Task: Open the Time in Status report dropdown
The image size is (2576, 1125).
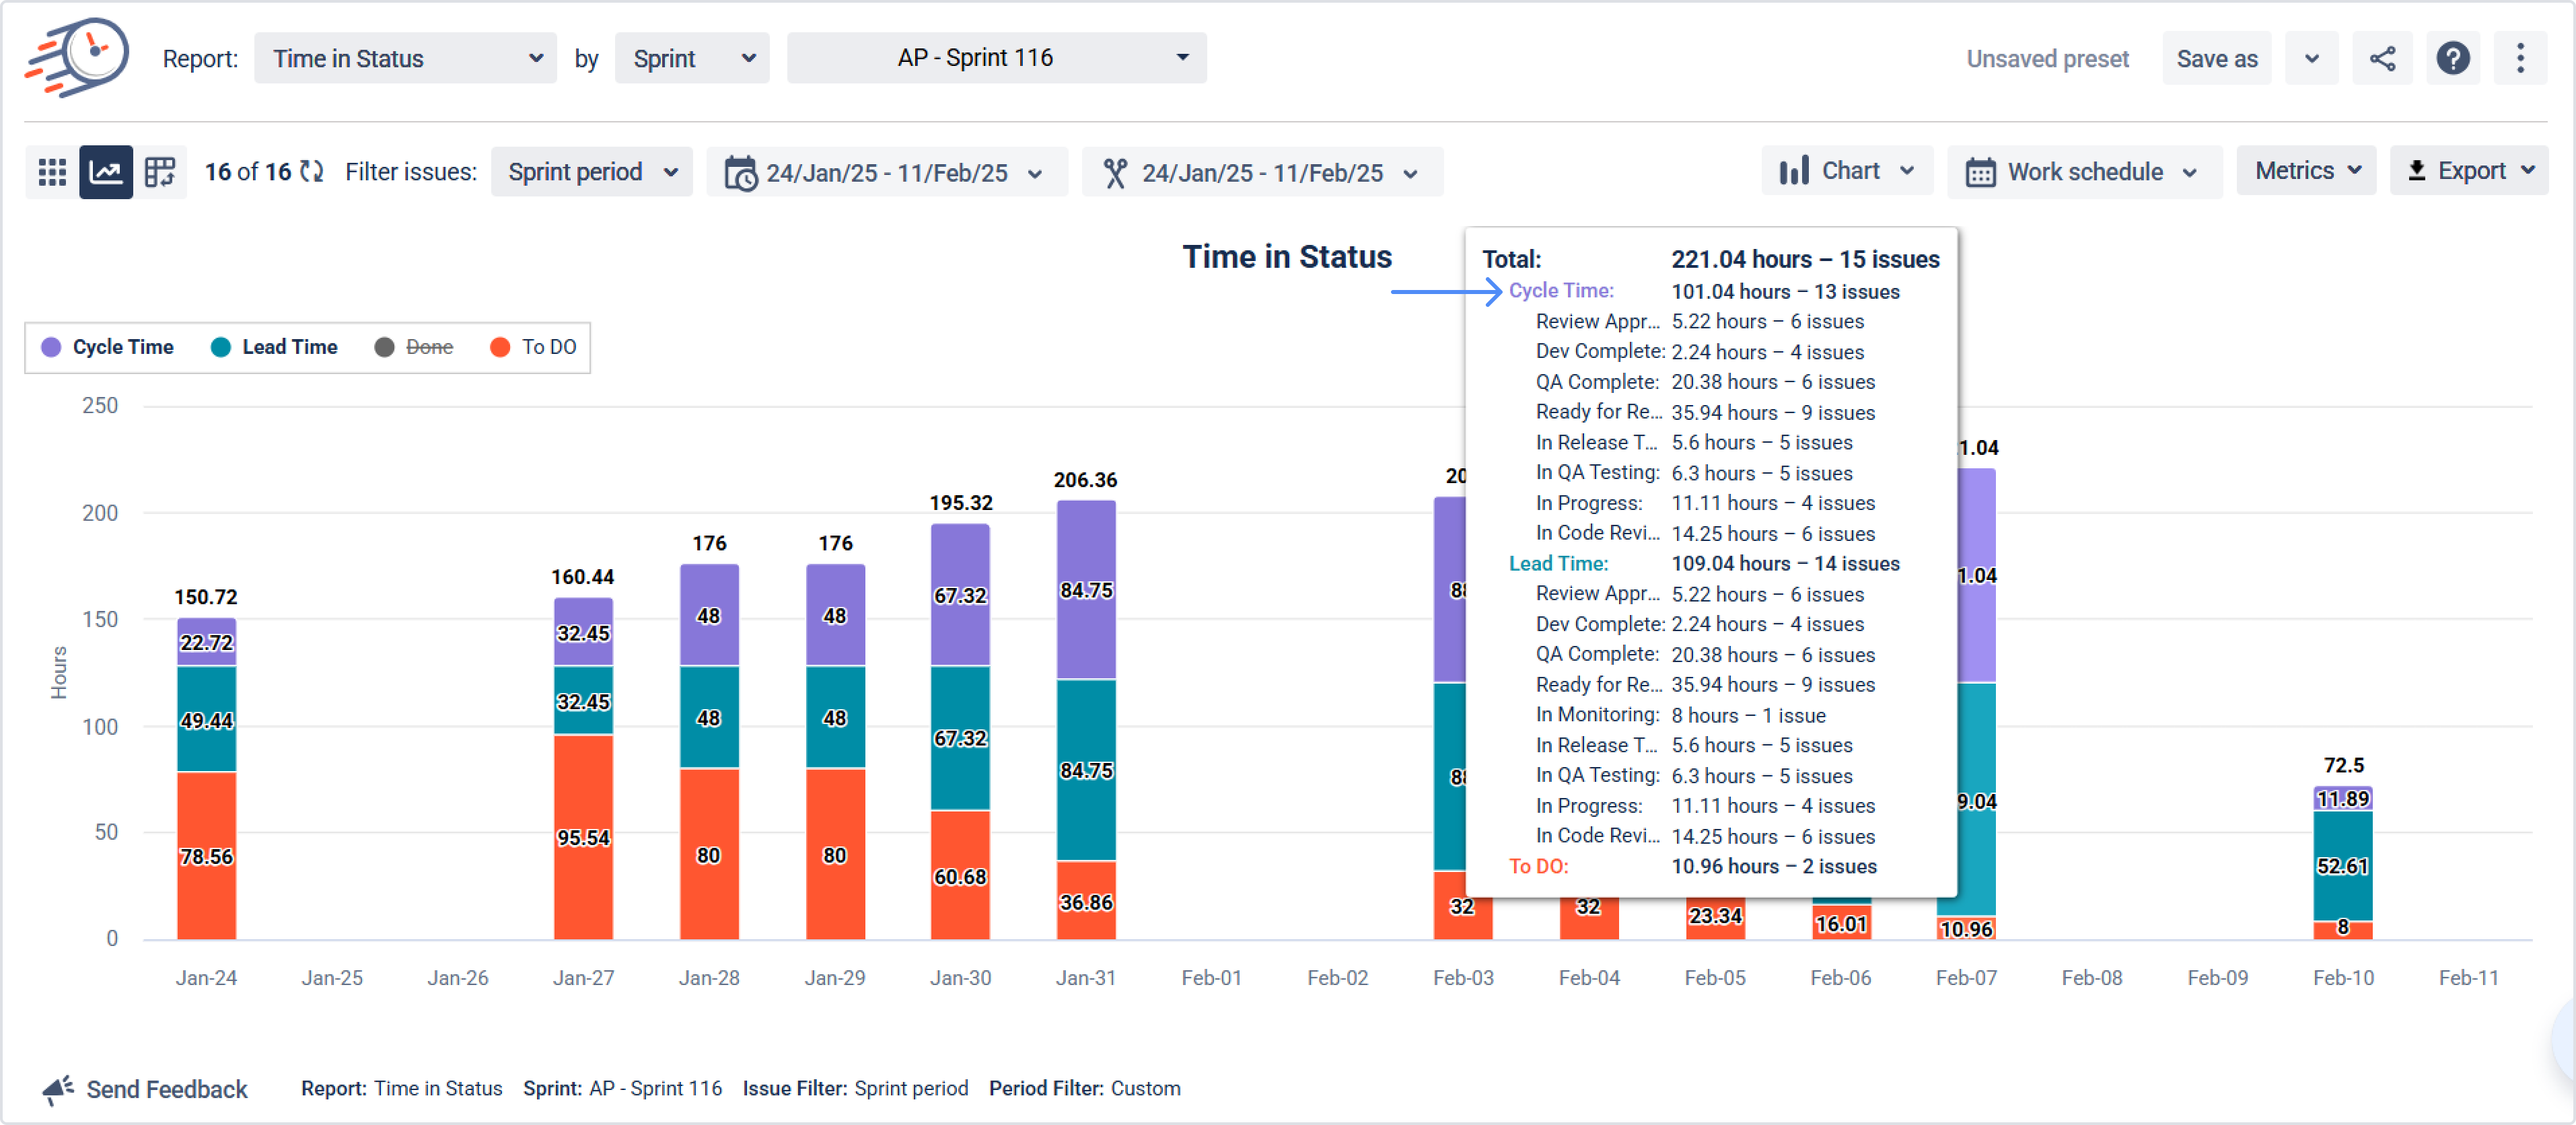Action: point(405,58)
